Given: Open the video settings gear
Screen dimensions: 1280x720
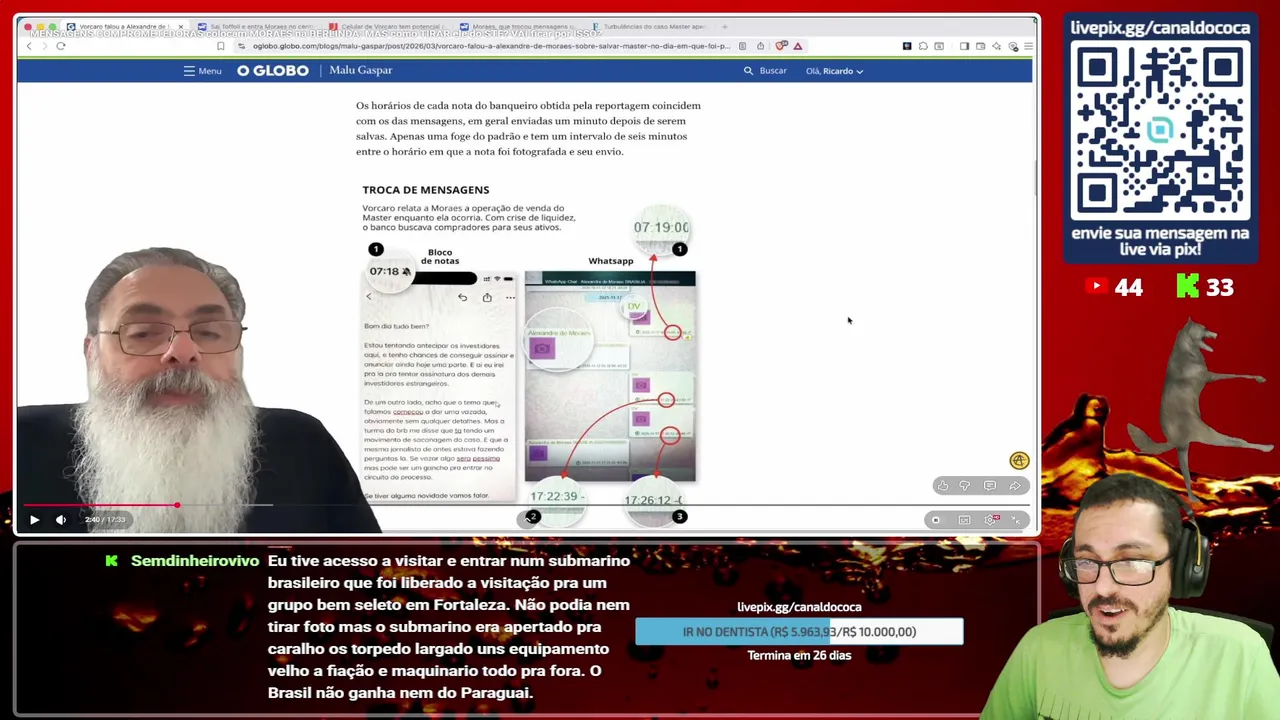Looking at the screenshot, I should [x=991, y=520].
